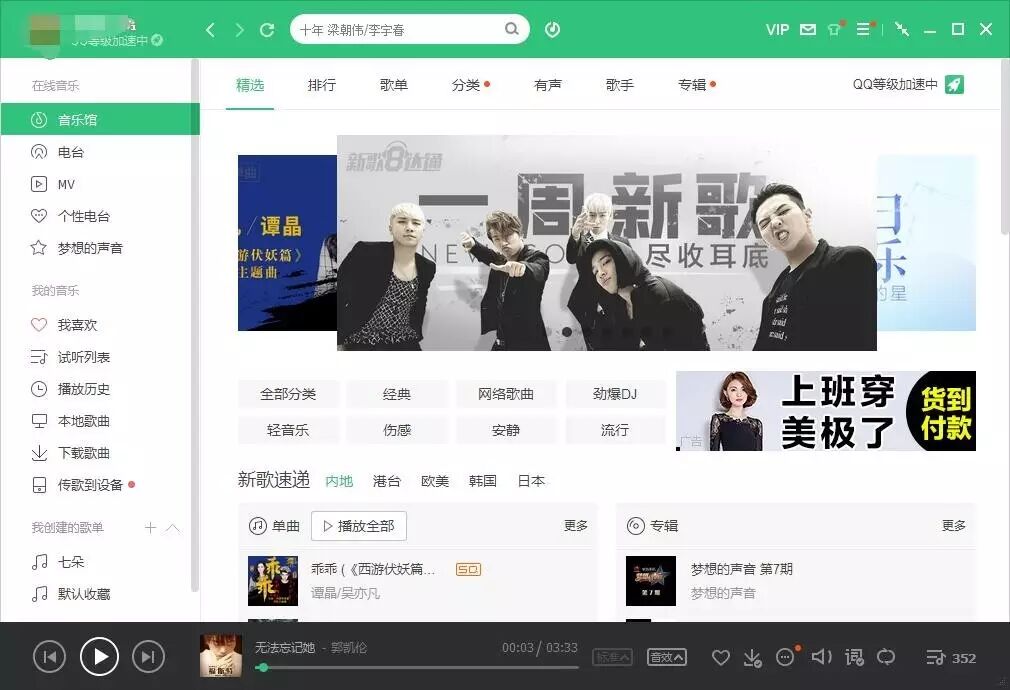
Task: Click the 伤感 category button
Action: point(397,430)
